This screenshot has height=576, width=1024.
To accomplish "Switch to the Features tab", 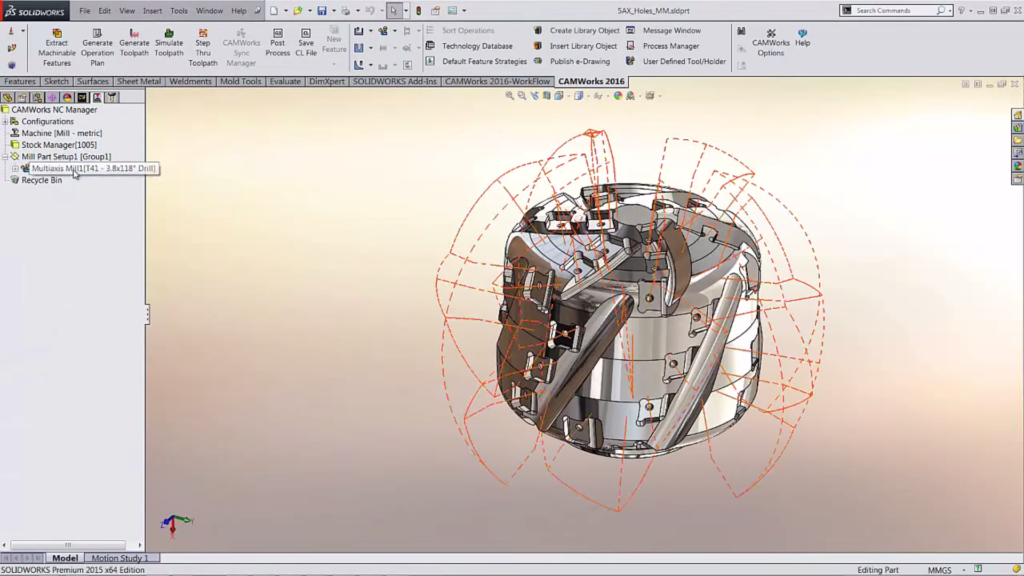I will pos(20,82).
